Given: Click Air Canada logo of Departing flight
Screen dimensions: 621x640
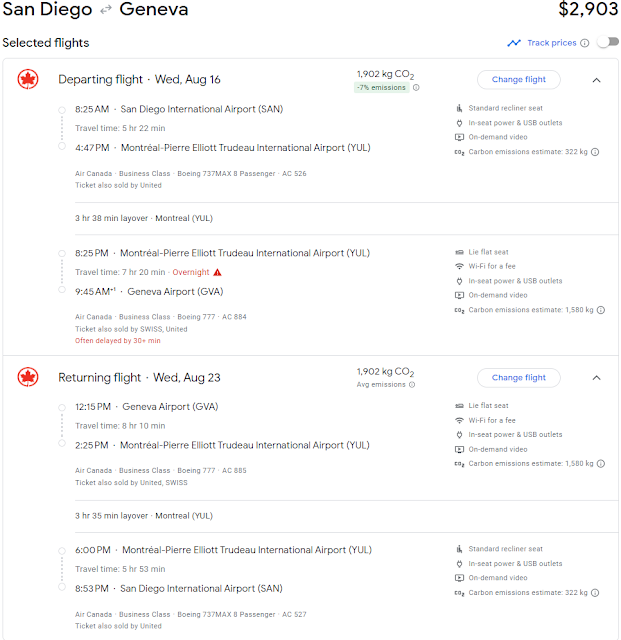Looking at the screenshot, I should pyautogui.click(x=28, y=79).
